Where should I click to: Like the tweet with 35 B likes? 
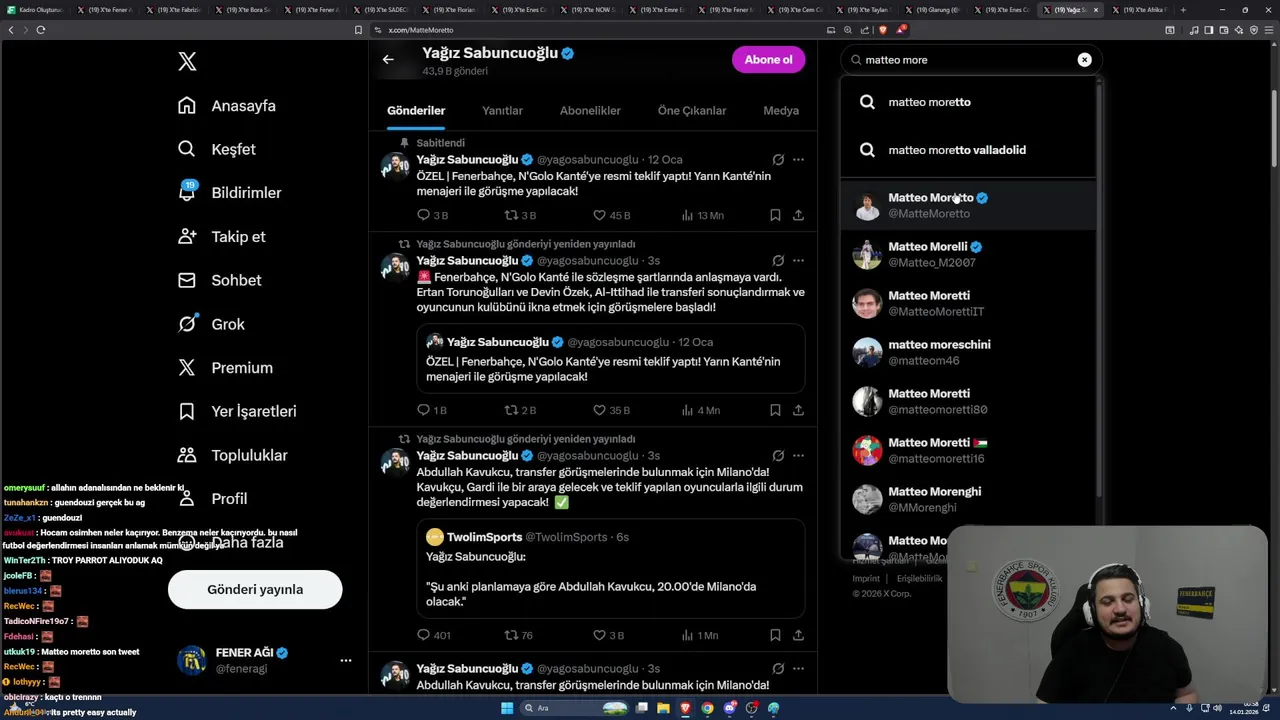pyautogui.click(x=610, y=410)
